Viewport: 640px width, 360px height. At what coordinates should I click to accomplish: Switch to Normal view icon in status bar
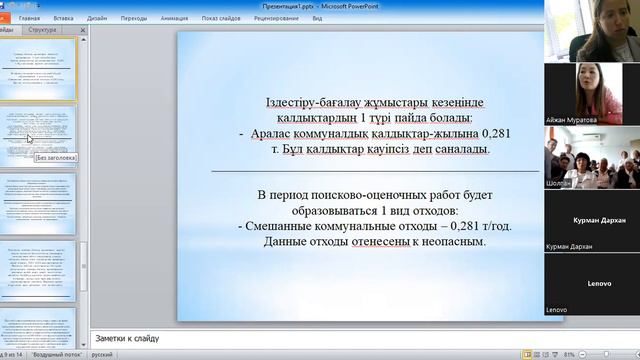point(527,355)
